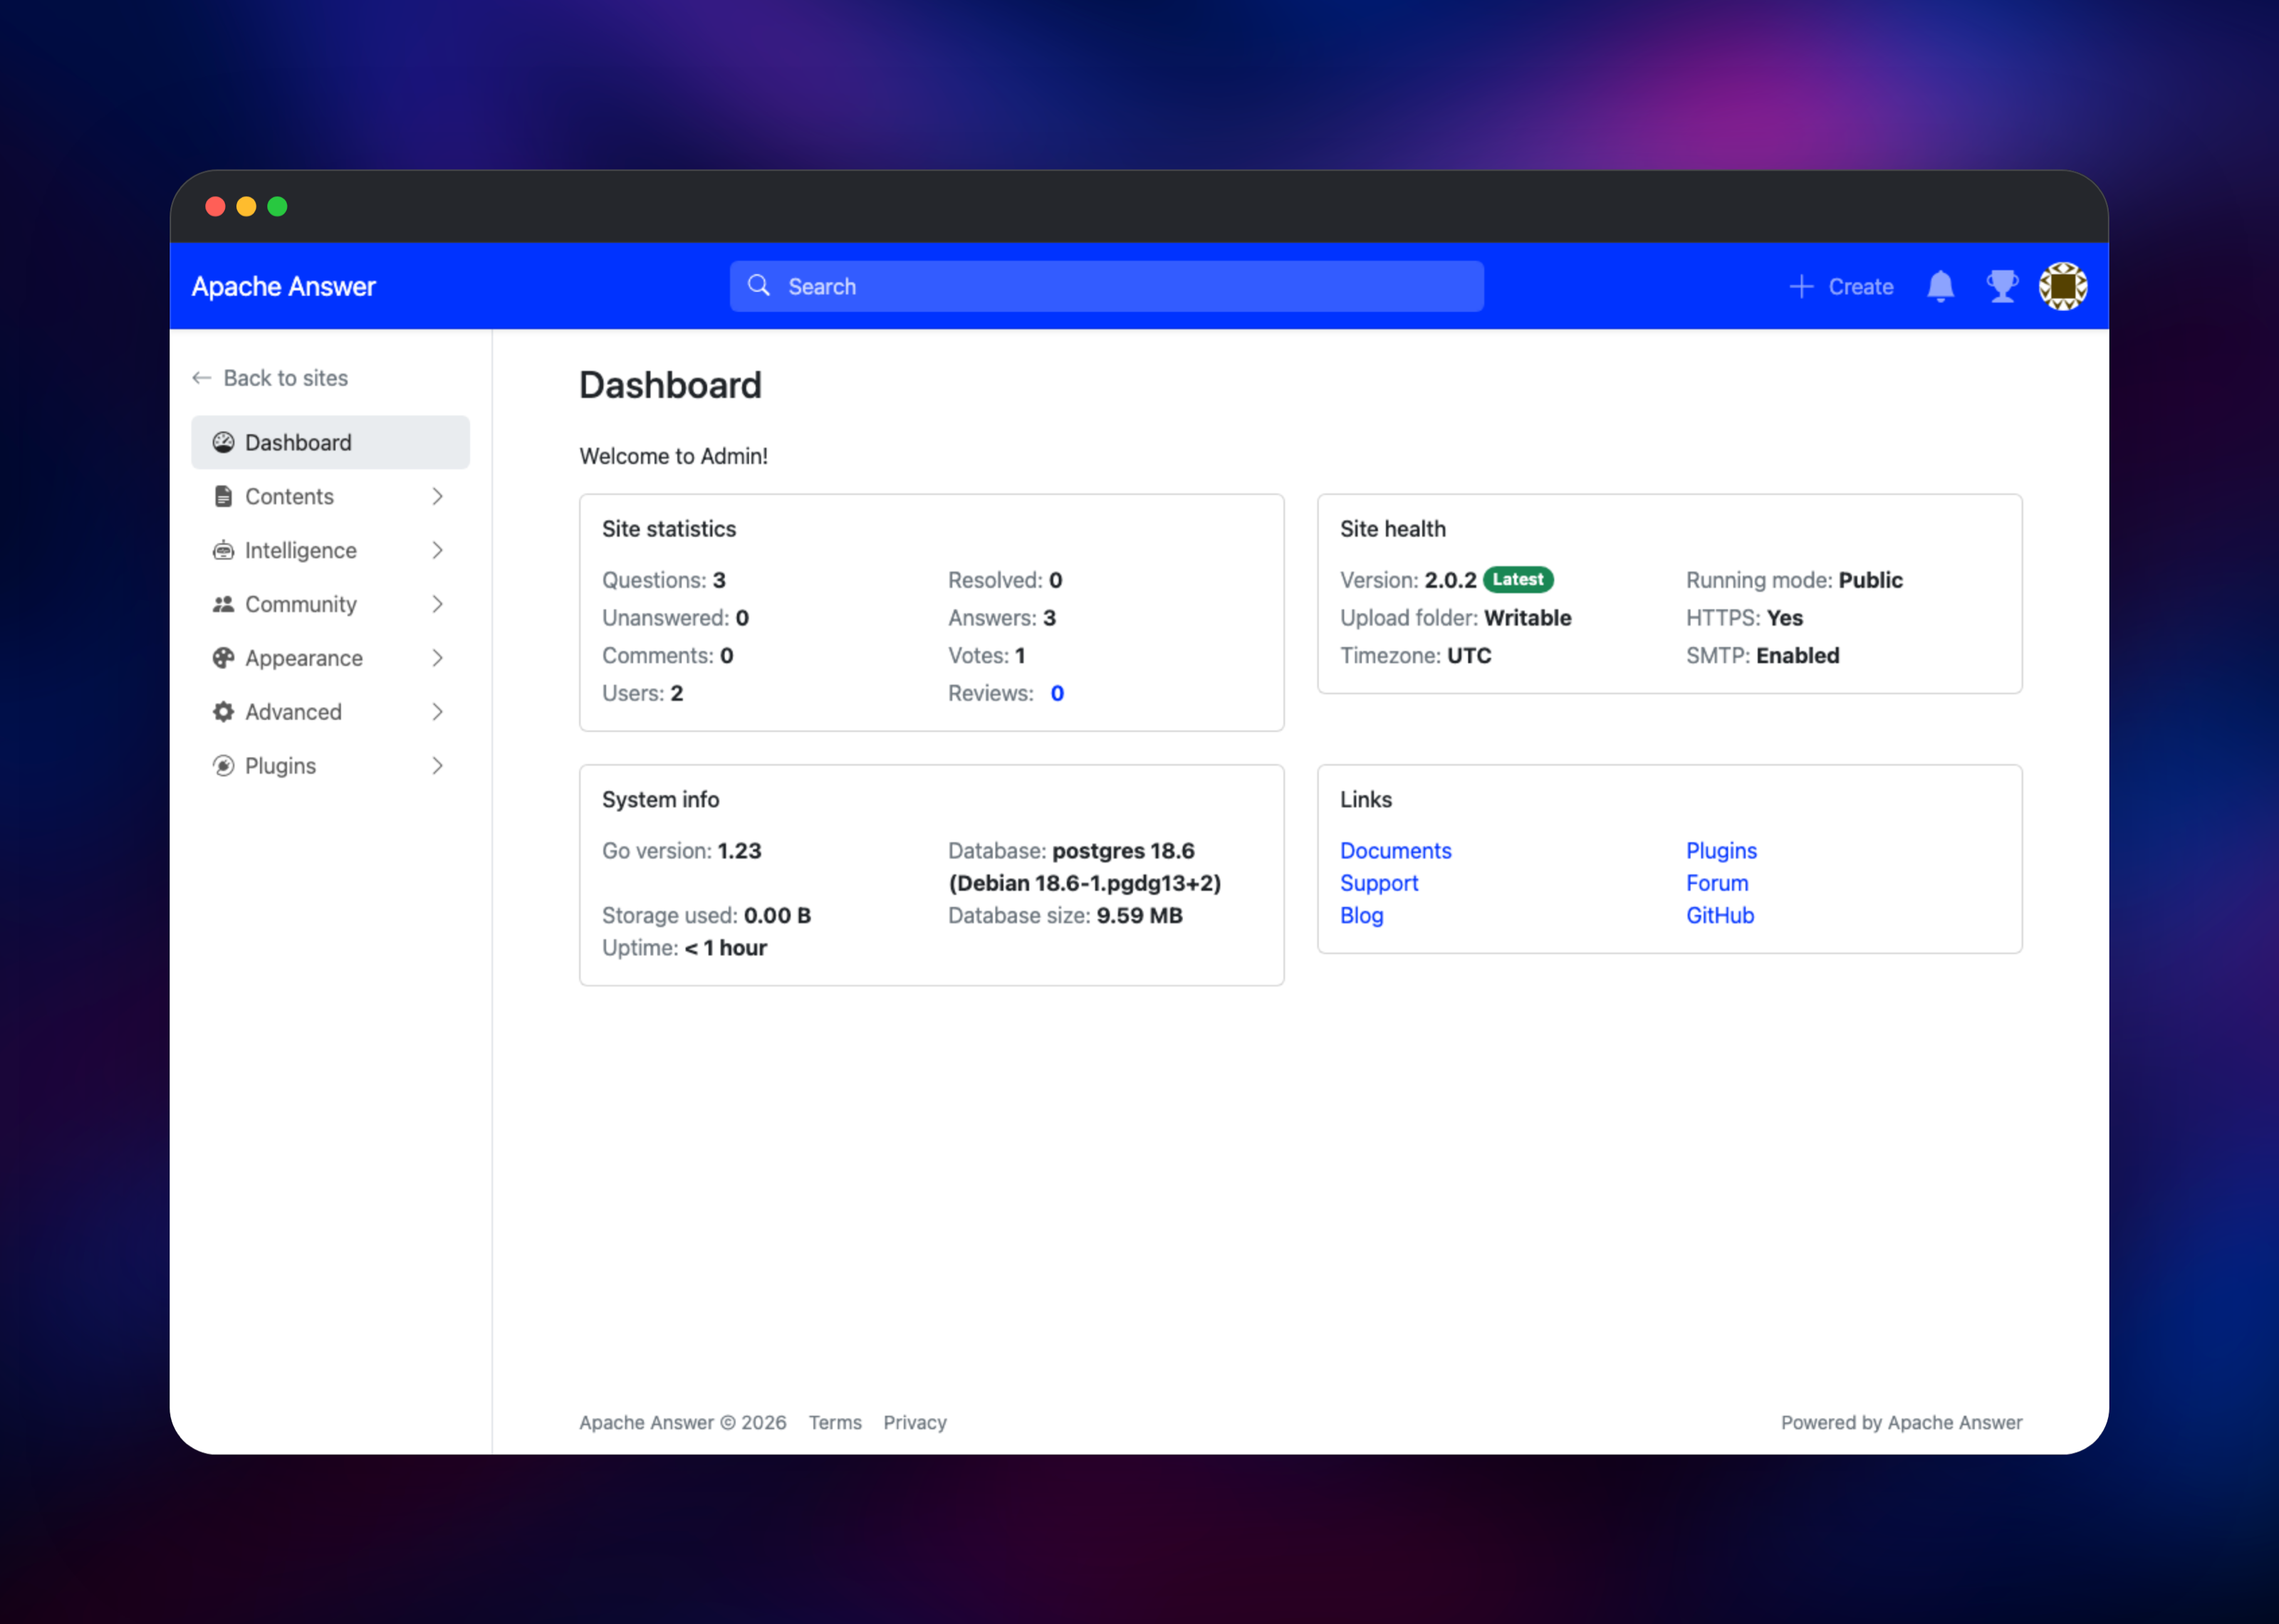The width and height of the screenshot is (2279, 1624).
Task: Click the Intelligence robot icon
Action: point(223,551)
